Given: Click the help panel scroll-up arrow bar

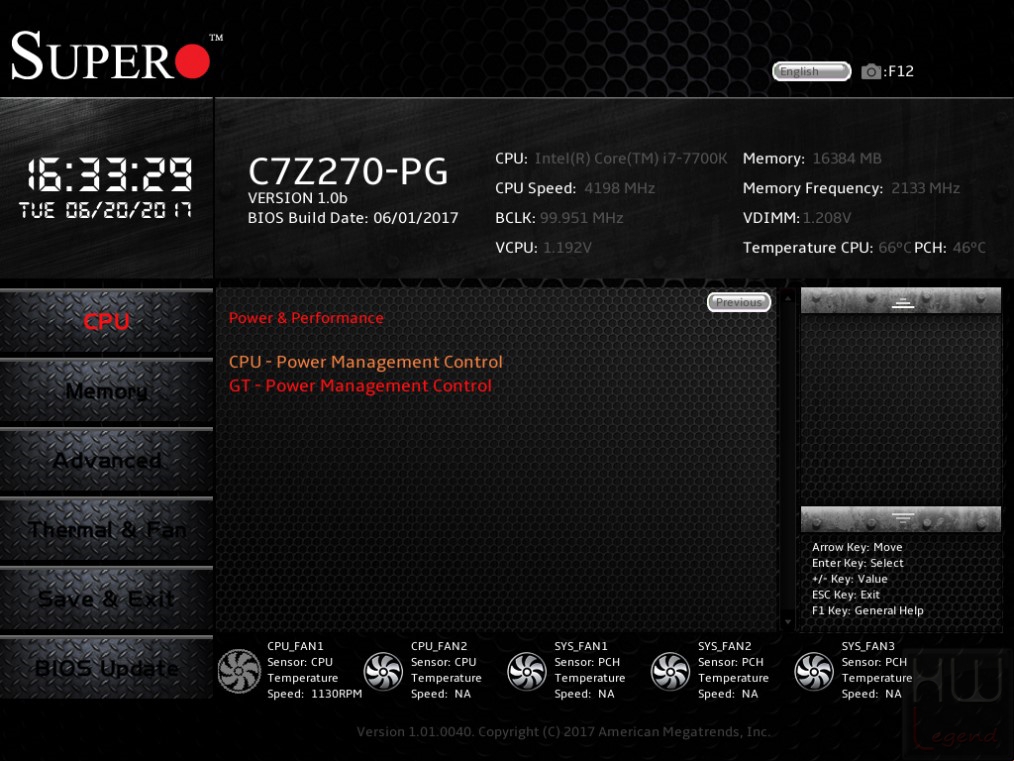Looking at the screenshot, I should click(x=901, y=301).
